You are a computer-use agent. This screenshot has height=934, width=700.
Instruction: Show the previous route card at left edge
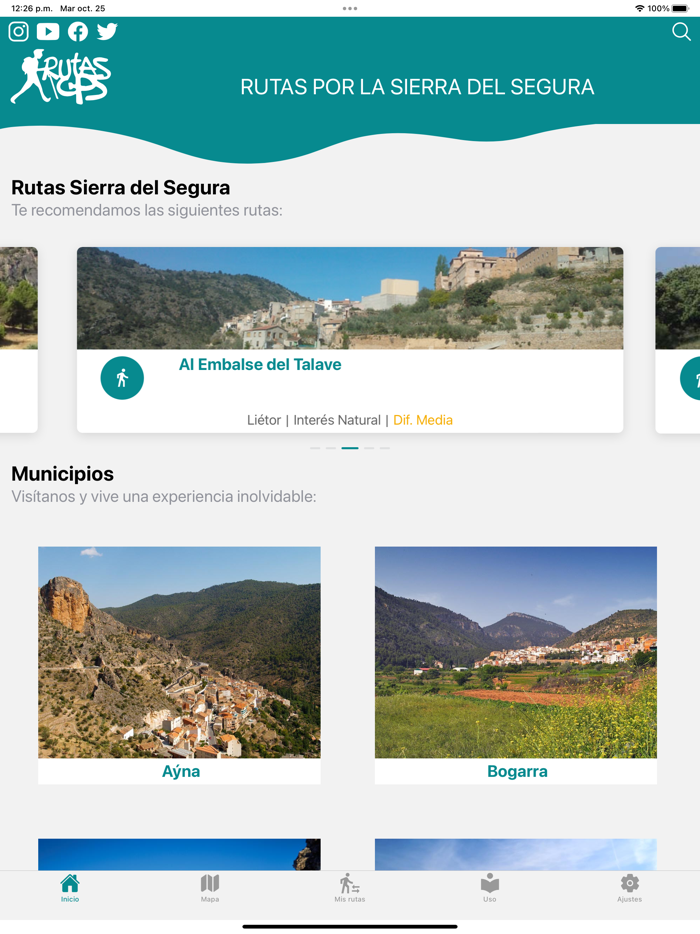coord(18,340)
